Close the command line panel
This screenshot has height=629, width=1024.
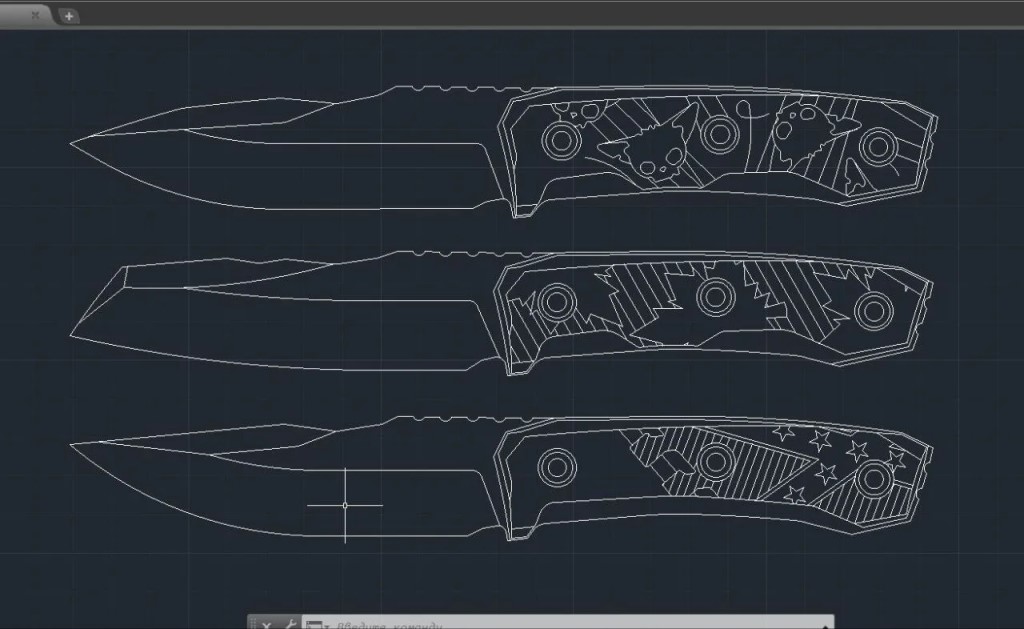click(x=266, y=624)
